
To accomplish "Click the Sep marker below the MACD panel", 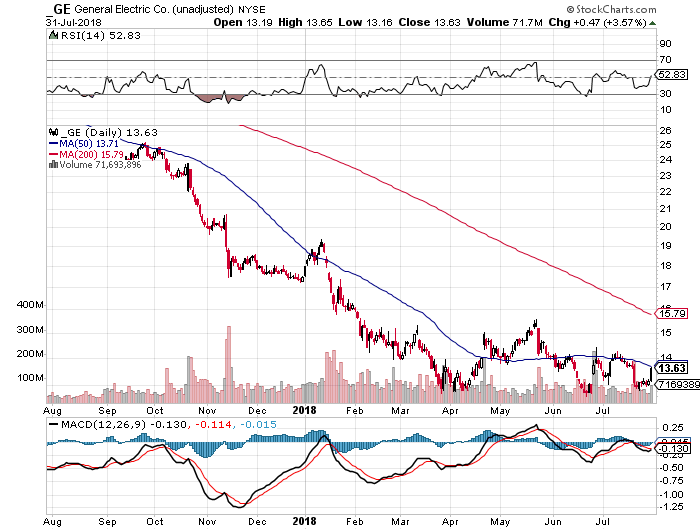I will coord(107,522).
